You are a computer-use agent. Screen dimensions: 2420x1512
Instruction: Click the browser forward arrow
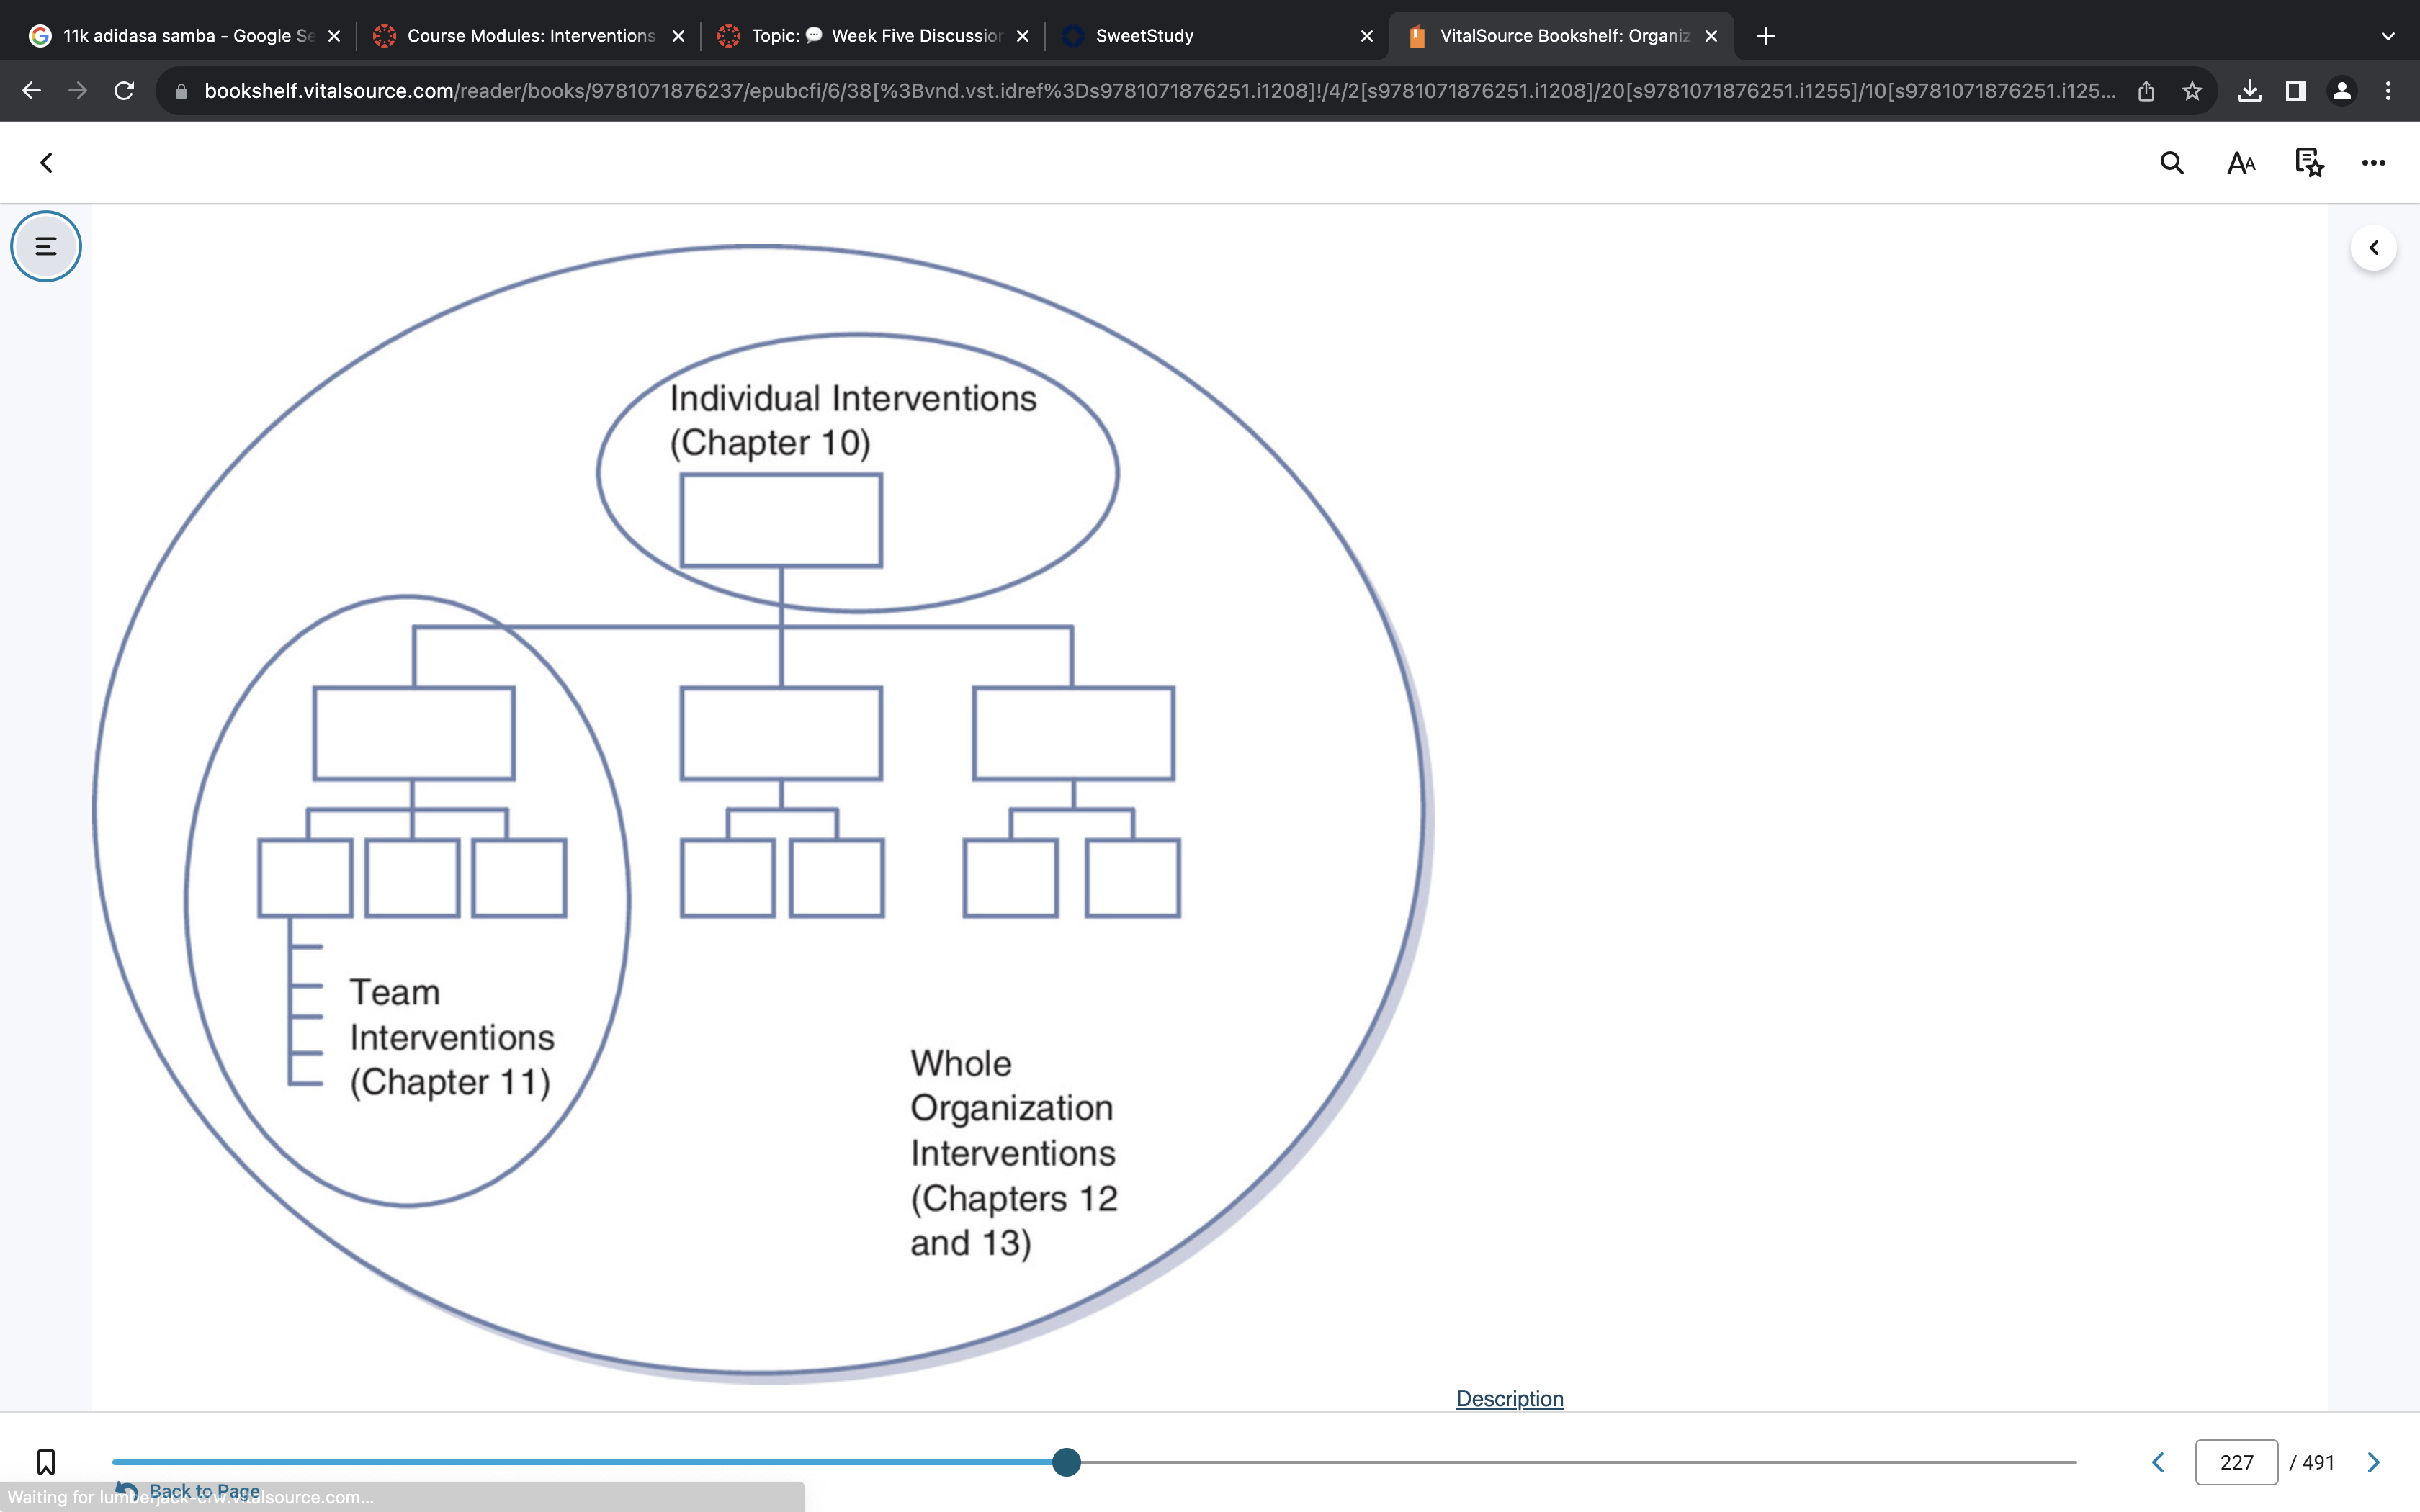click(x=77, y=91)
